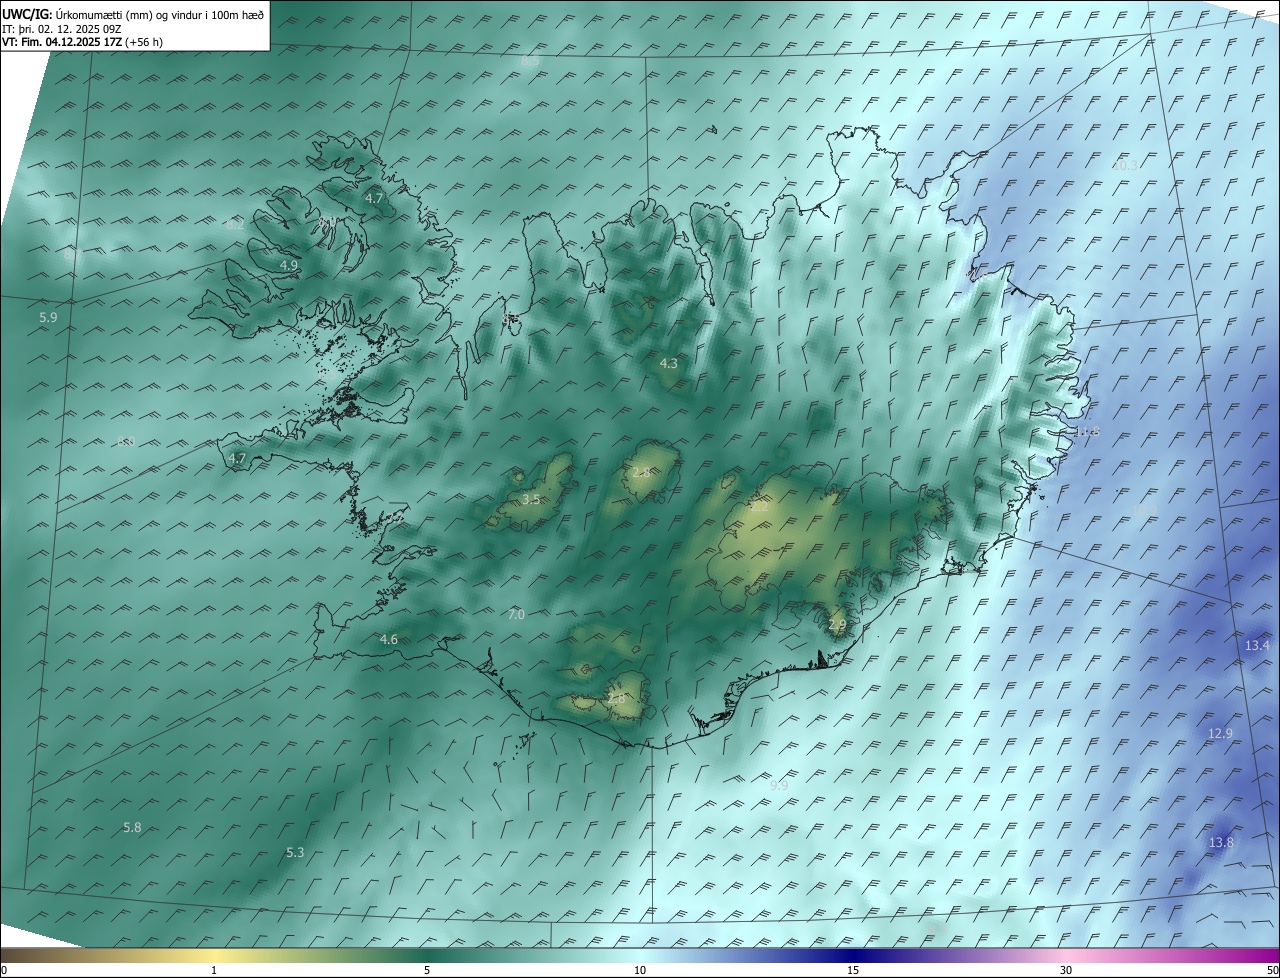Click the 5.9 value off the west coast
This screenshot has height=978, width=1280.
click(48, 318)
